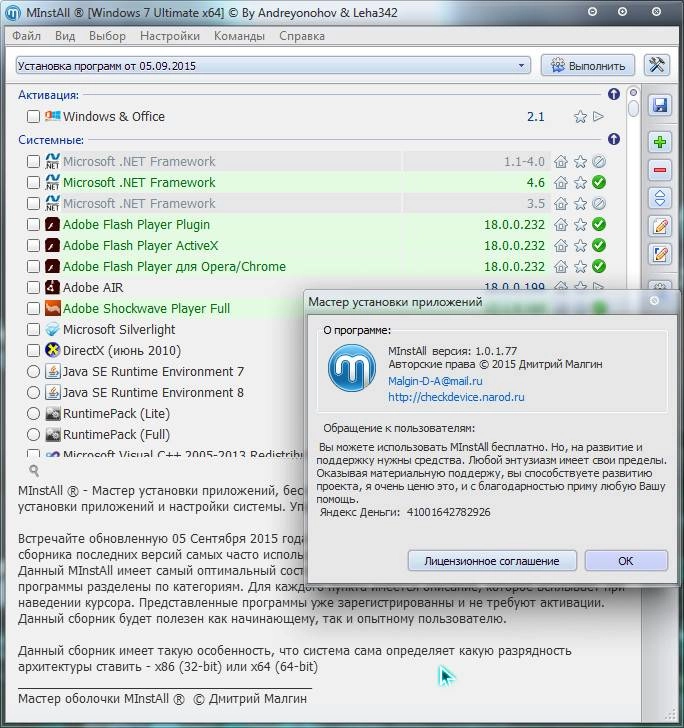Click green check for Adobe Flash Player Plugin
The height and width of the screenshot is (728, 684).
pyautogui.click(x=599, y=224)
